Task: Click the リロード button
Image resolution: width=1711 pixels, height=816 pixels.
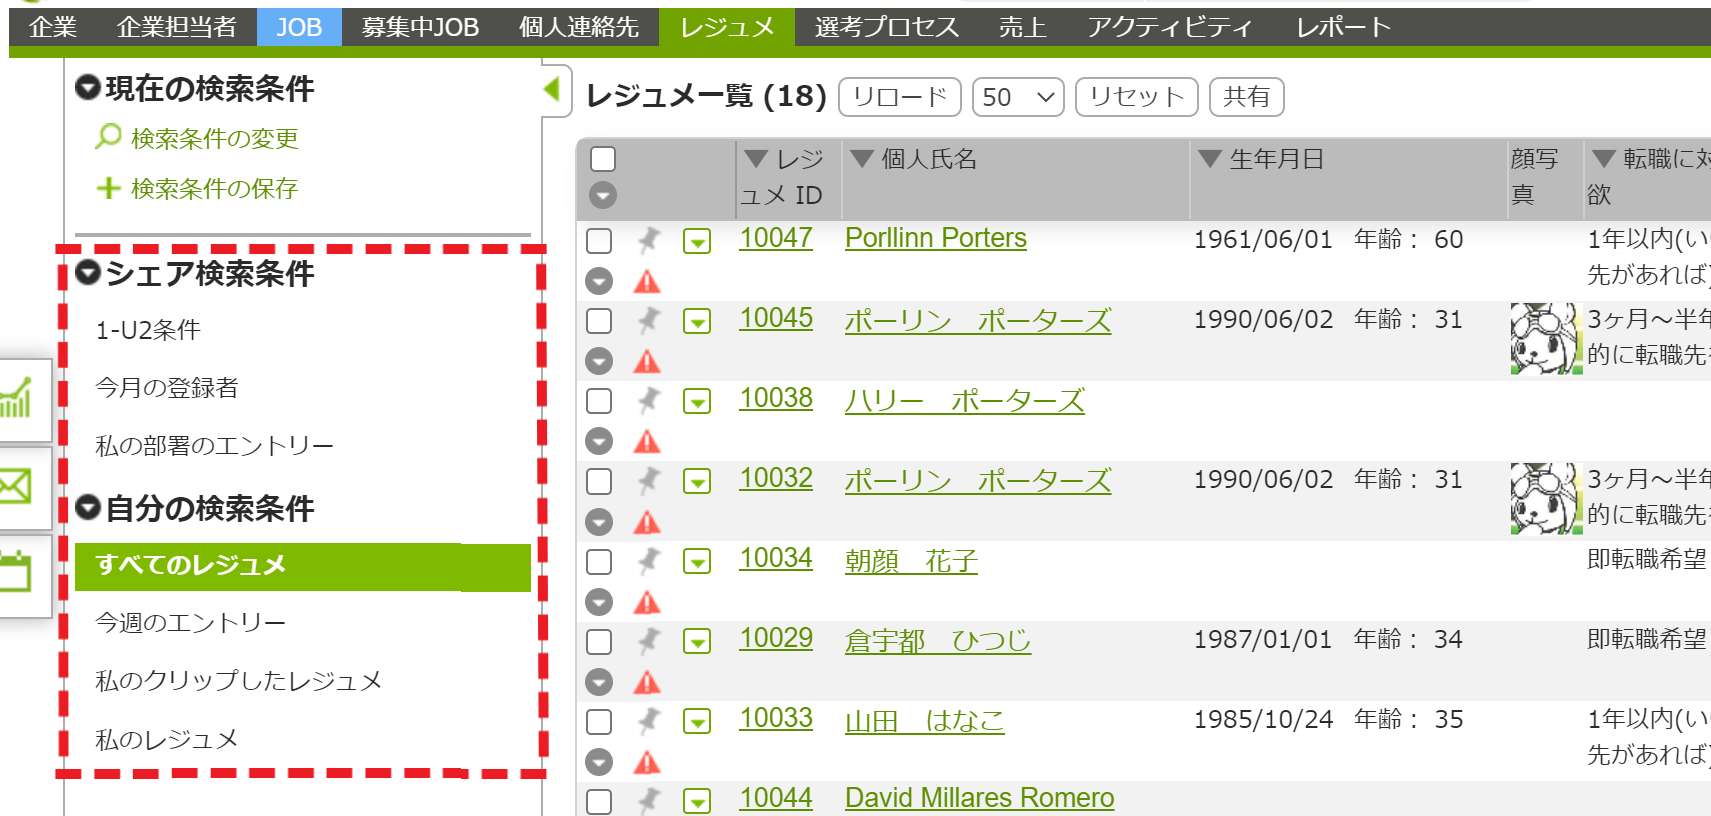Action: click(x=900, y=97)
